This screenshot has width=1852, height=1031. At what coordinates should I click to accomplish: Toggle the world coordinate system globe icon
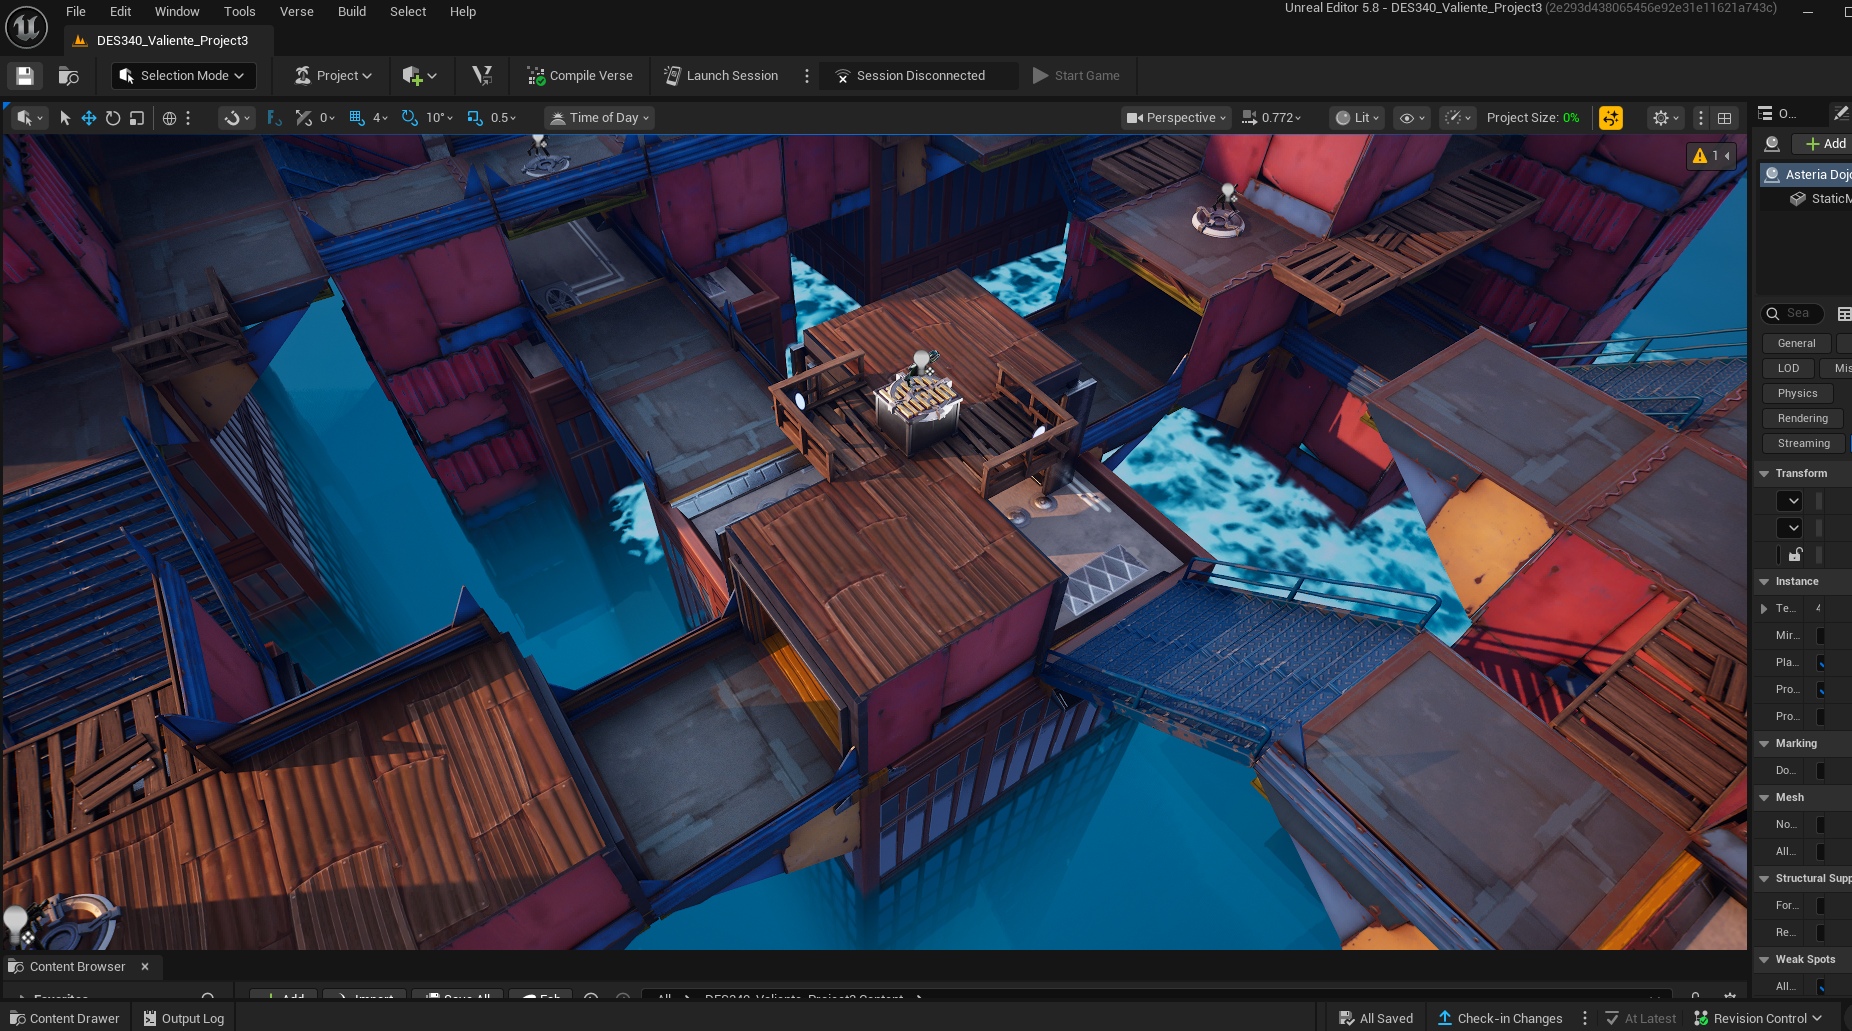pyautogui.click(x=170, y=118)
